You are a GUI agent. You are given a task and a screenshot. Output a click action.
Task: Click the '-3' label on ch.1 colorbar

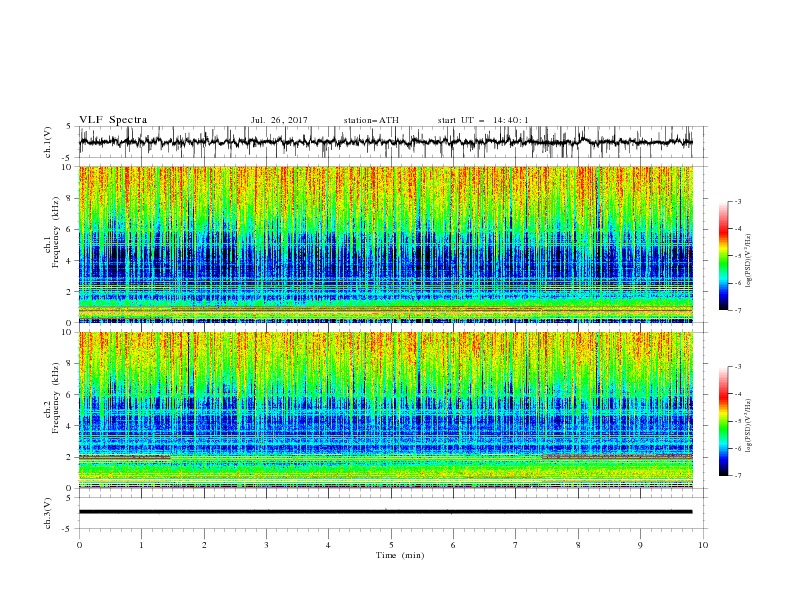(738, 201)
